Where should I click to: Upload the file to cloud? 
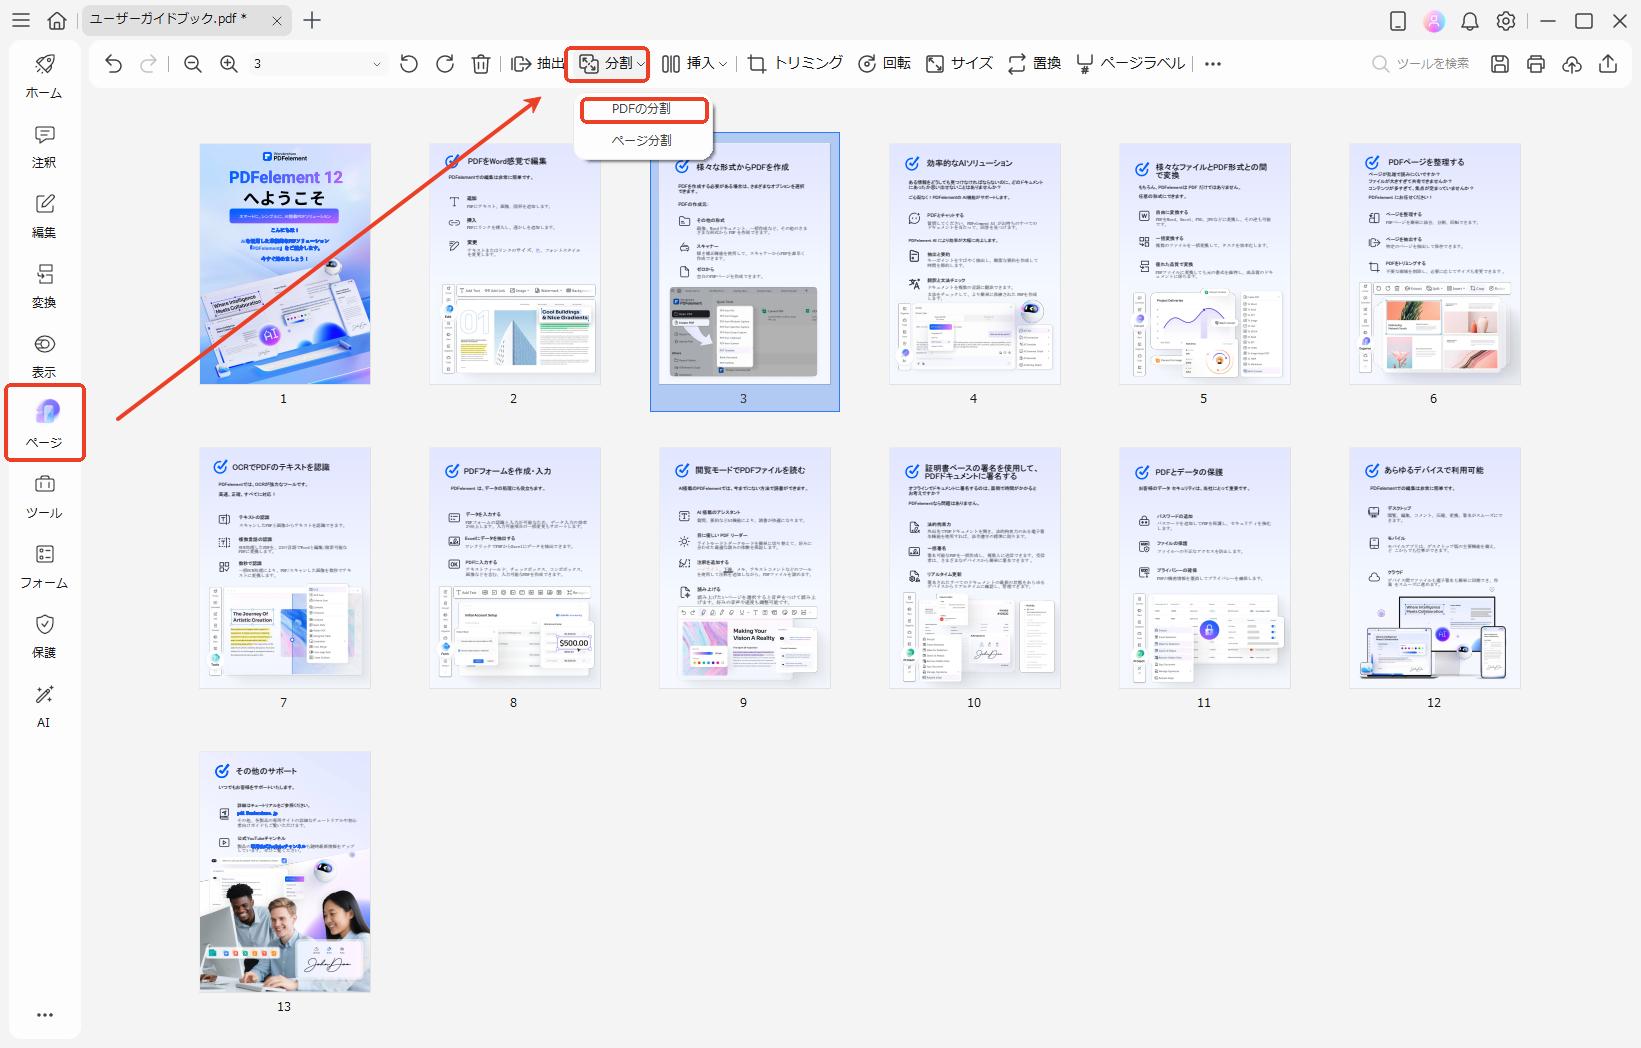click(x=1572, y=64)
